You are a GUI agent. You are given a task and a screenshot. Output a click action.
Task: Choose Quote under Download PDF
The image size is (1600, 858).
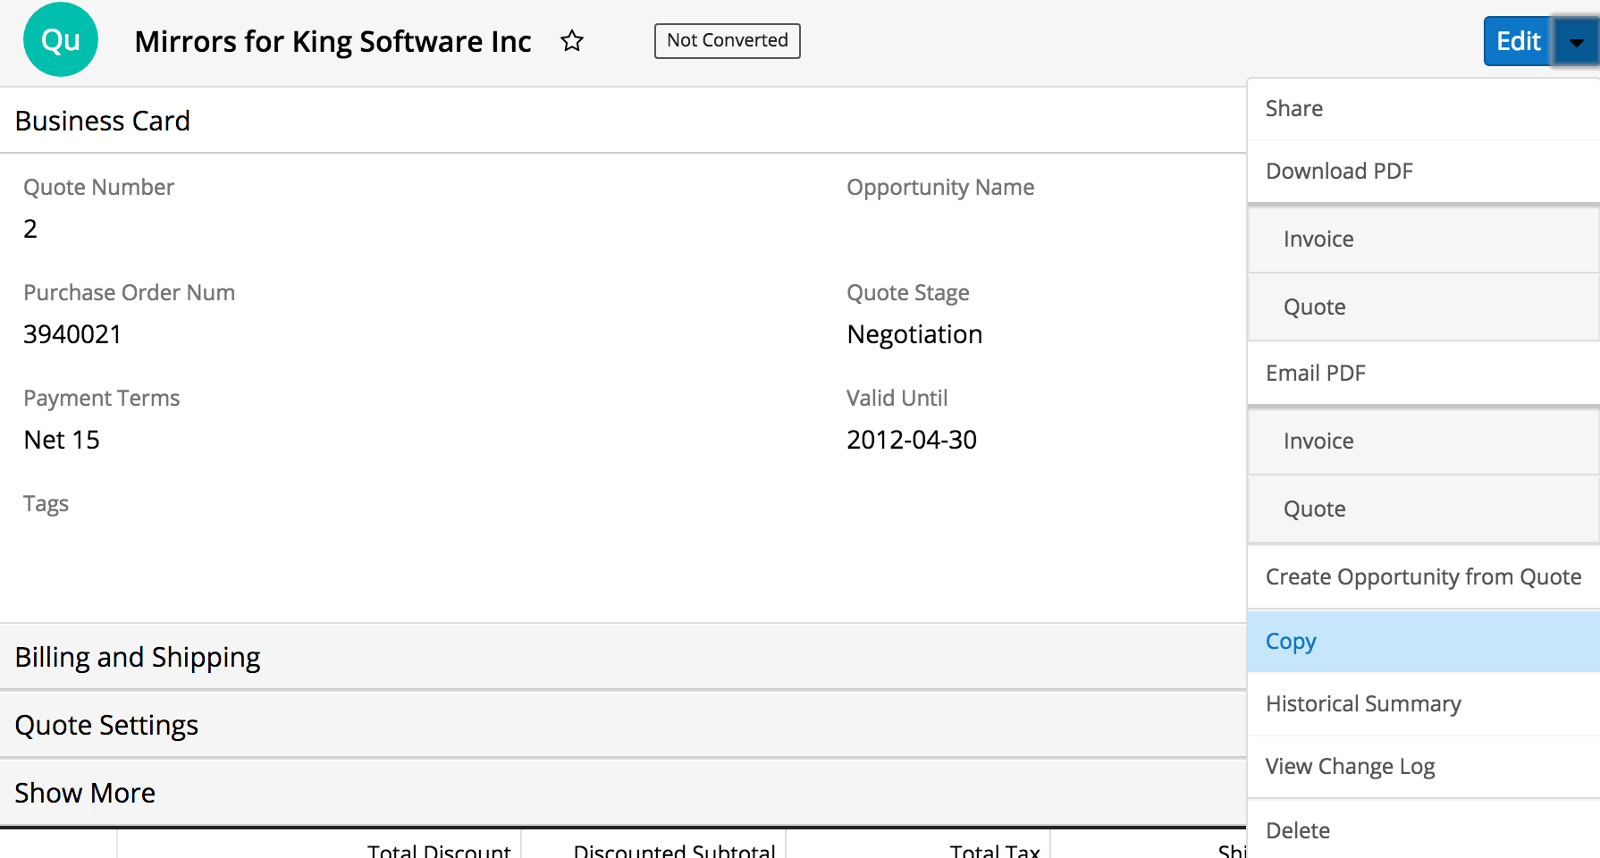pos(1314,307)
